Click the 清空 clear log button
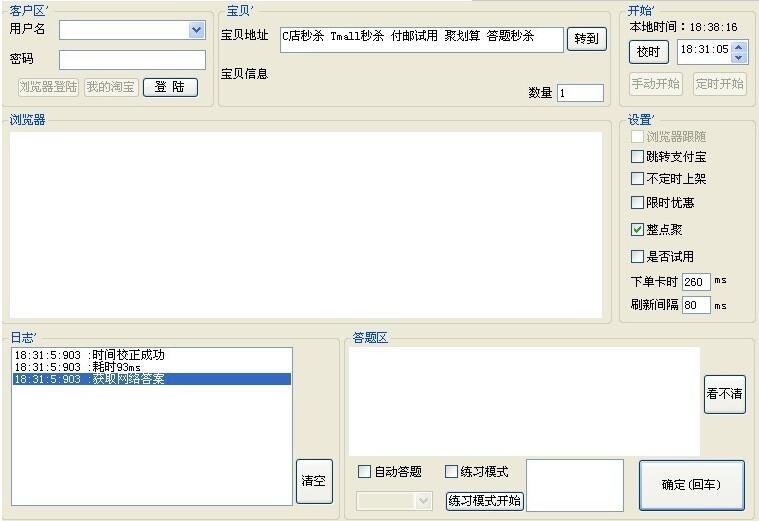 coord(314,481)
